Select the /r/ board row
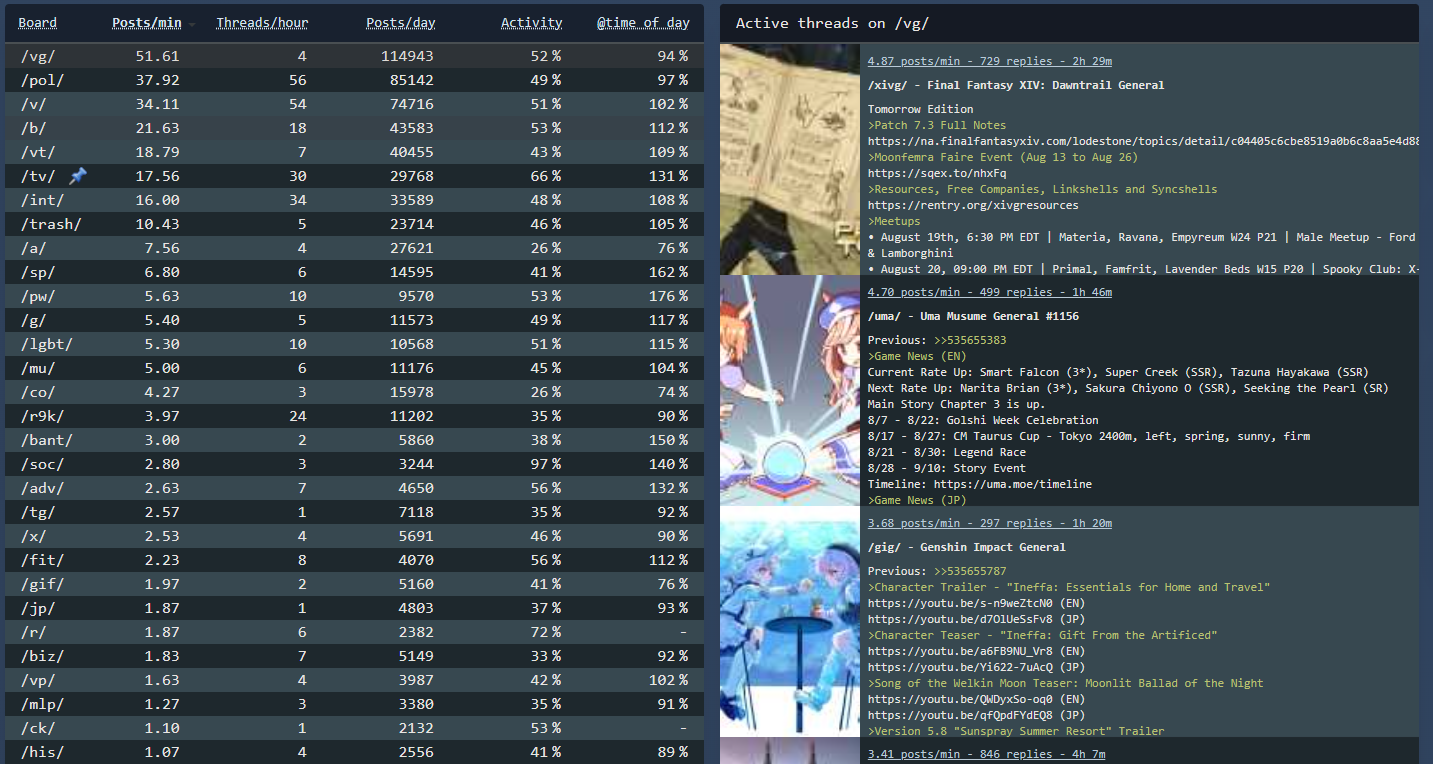Viewport: 1433px width, 764px height. (x=354, y=632)
